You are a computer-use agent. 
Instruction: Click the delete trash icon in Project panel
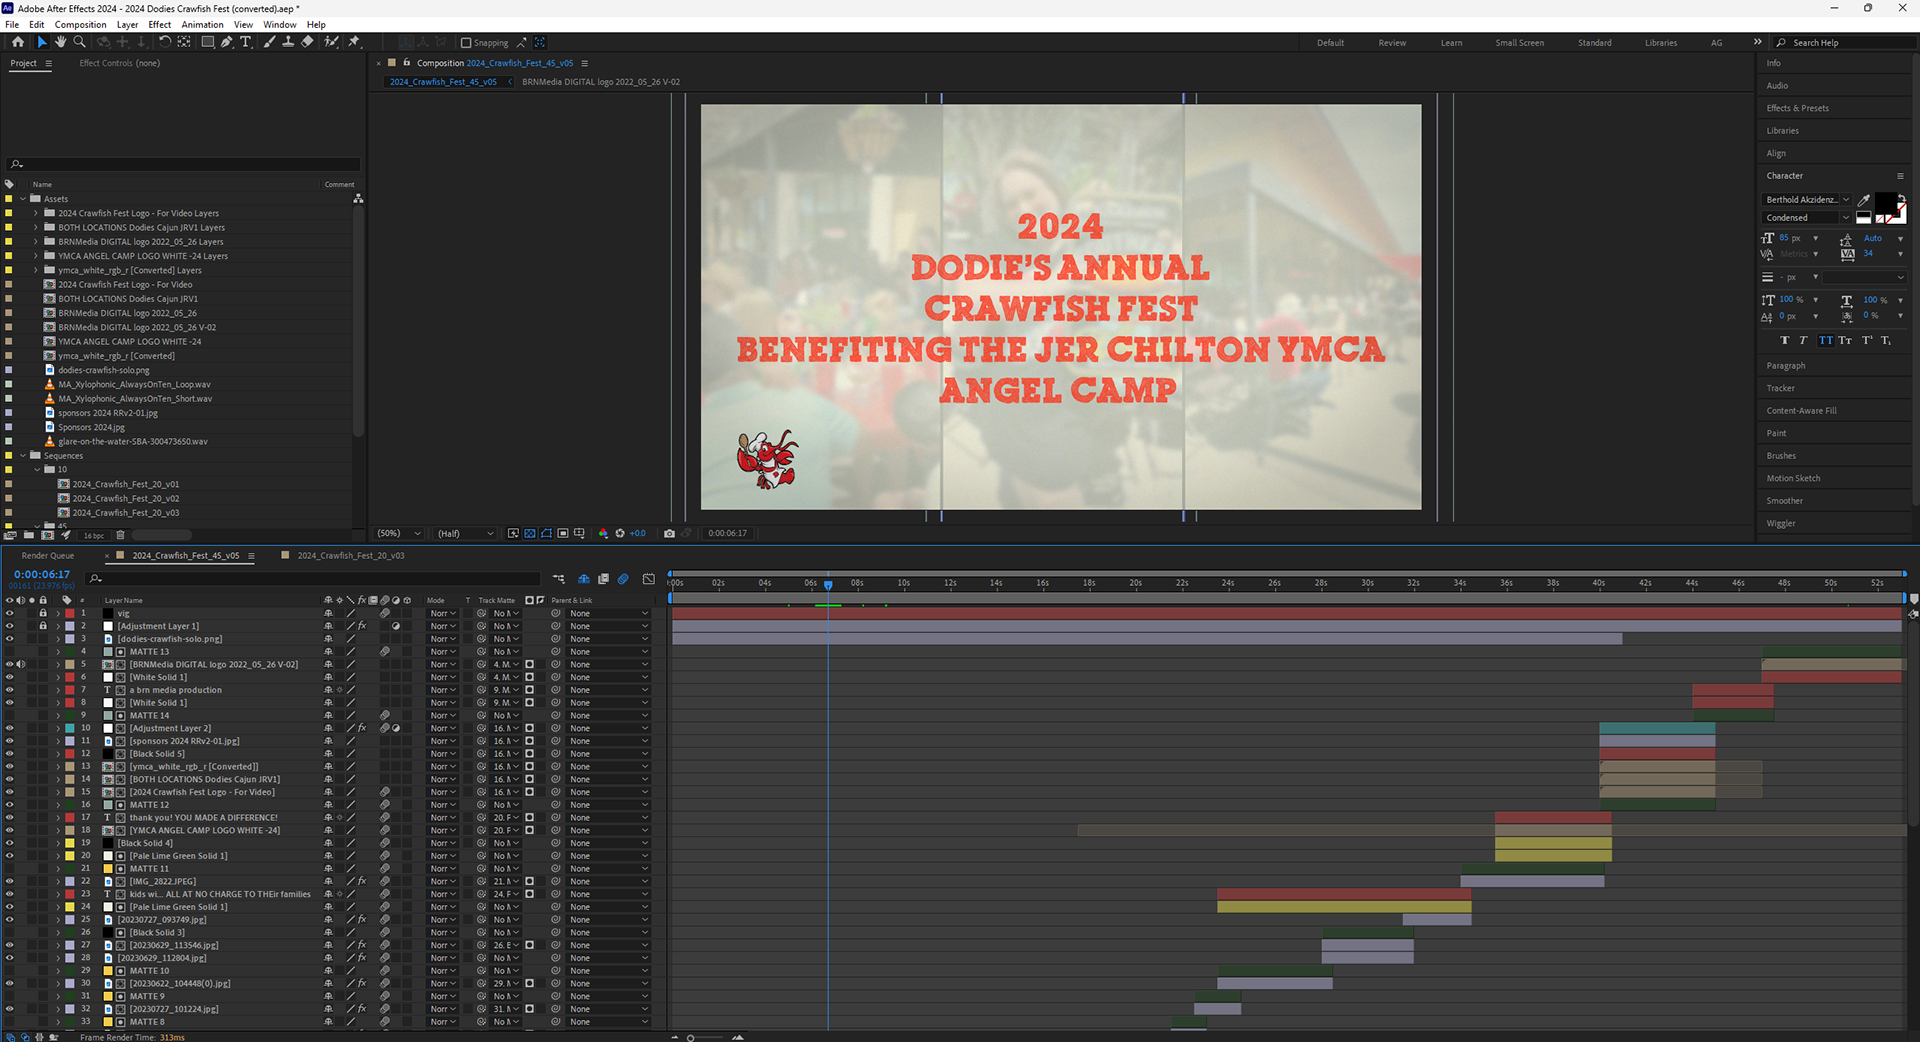tap(121, 535)
